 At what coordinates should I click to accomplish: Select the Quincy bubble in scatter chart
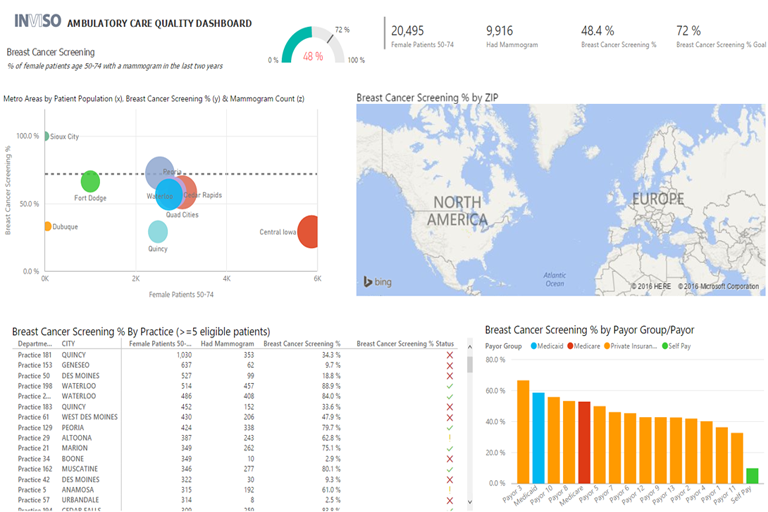(158, 232)
